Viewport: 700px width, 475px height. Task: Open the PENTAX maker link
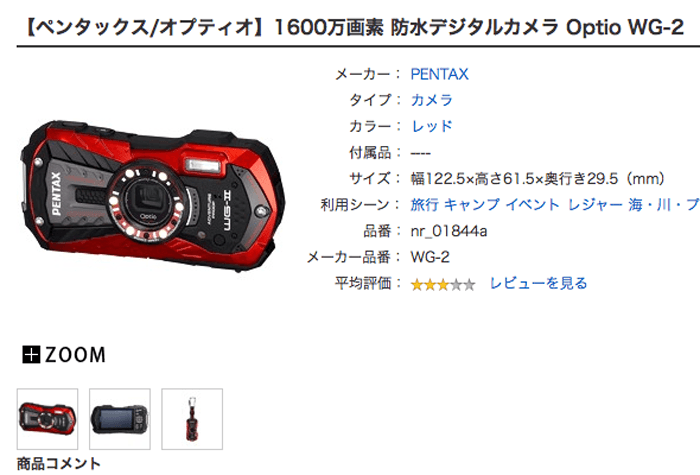pos(439,74)
